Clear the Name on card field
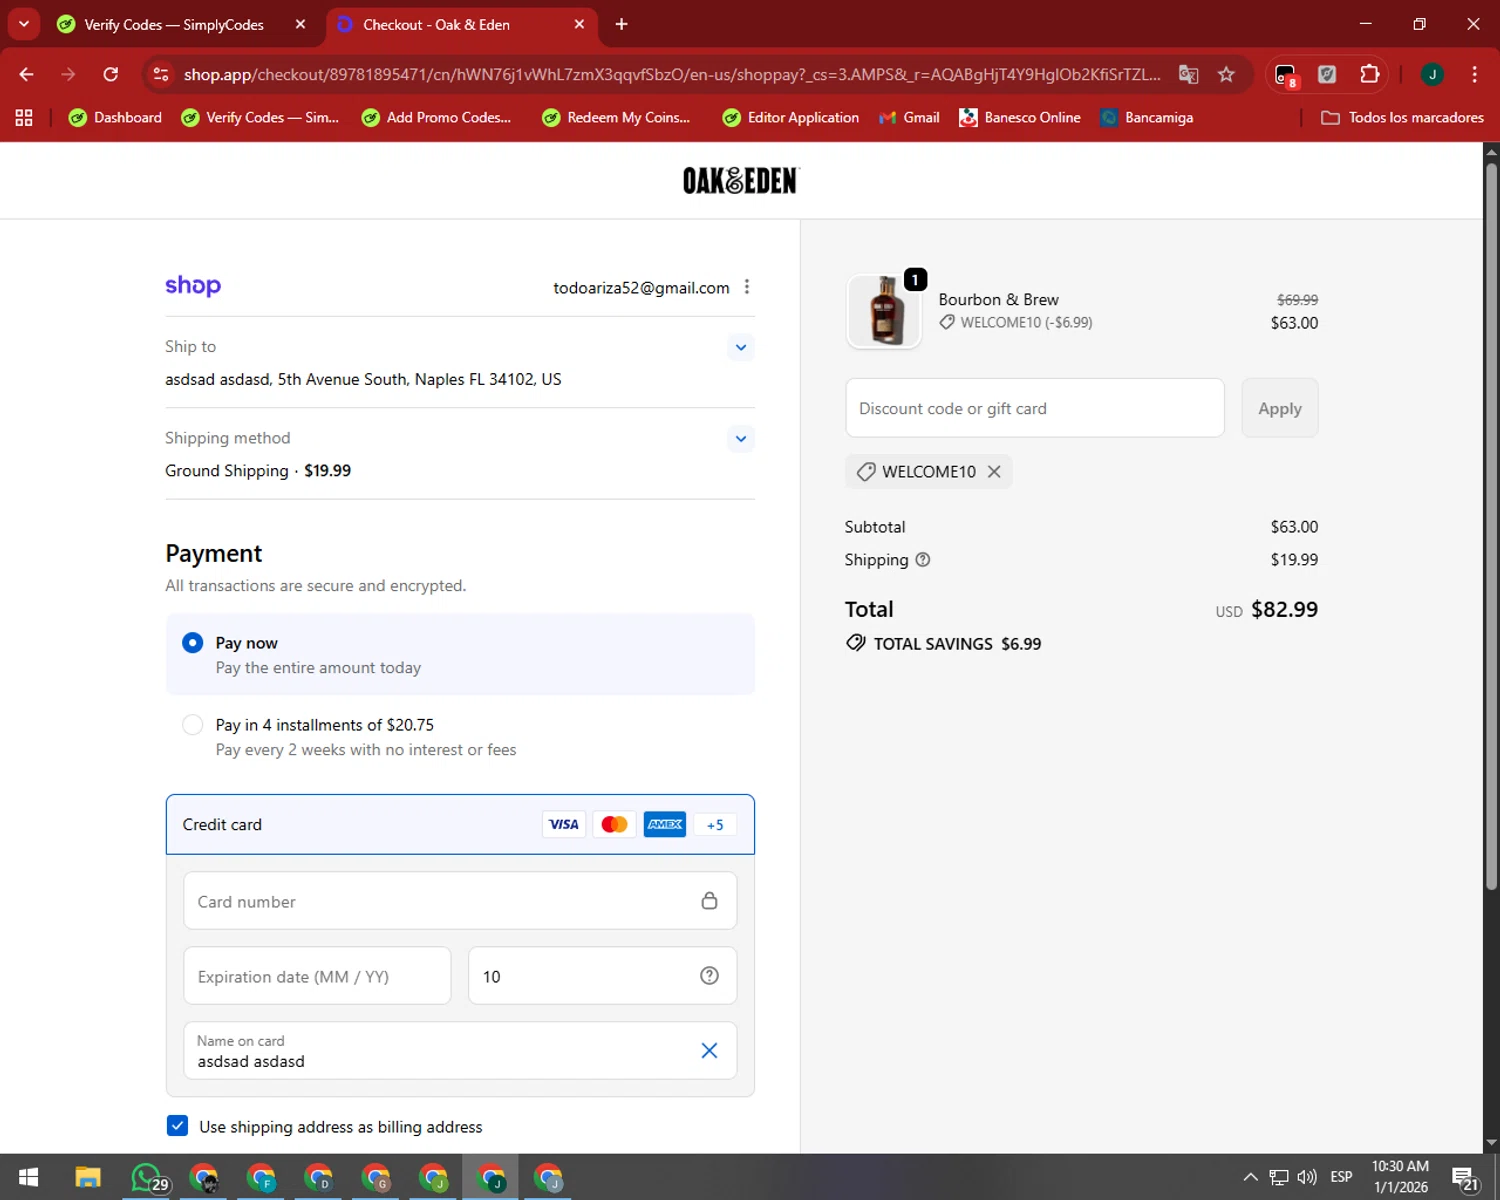This screenshot has width=1500, height=1200. 709,1051
